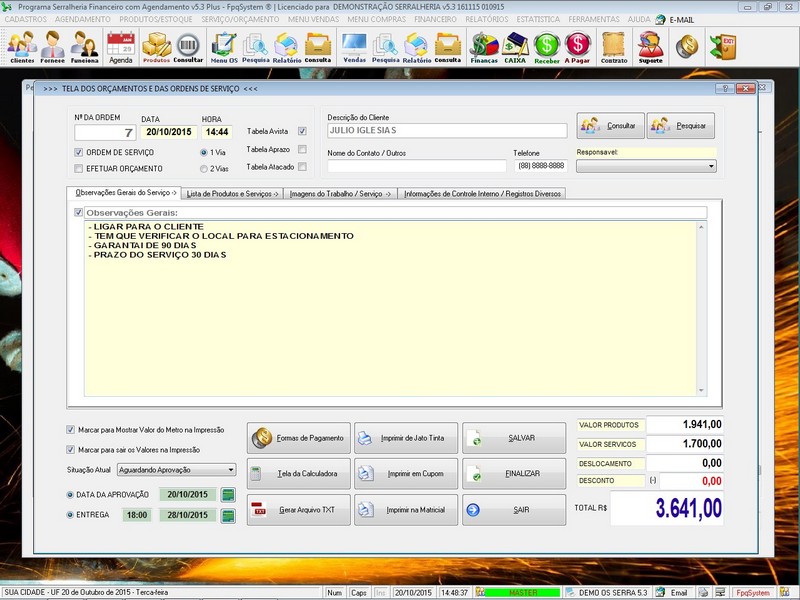Switch to Imagens do Trabalho / Serviço tab
This screenshot has height=600, width=800.
[x=340, y=194]
